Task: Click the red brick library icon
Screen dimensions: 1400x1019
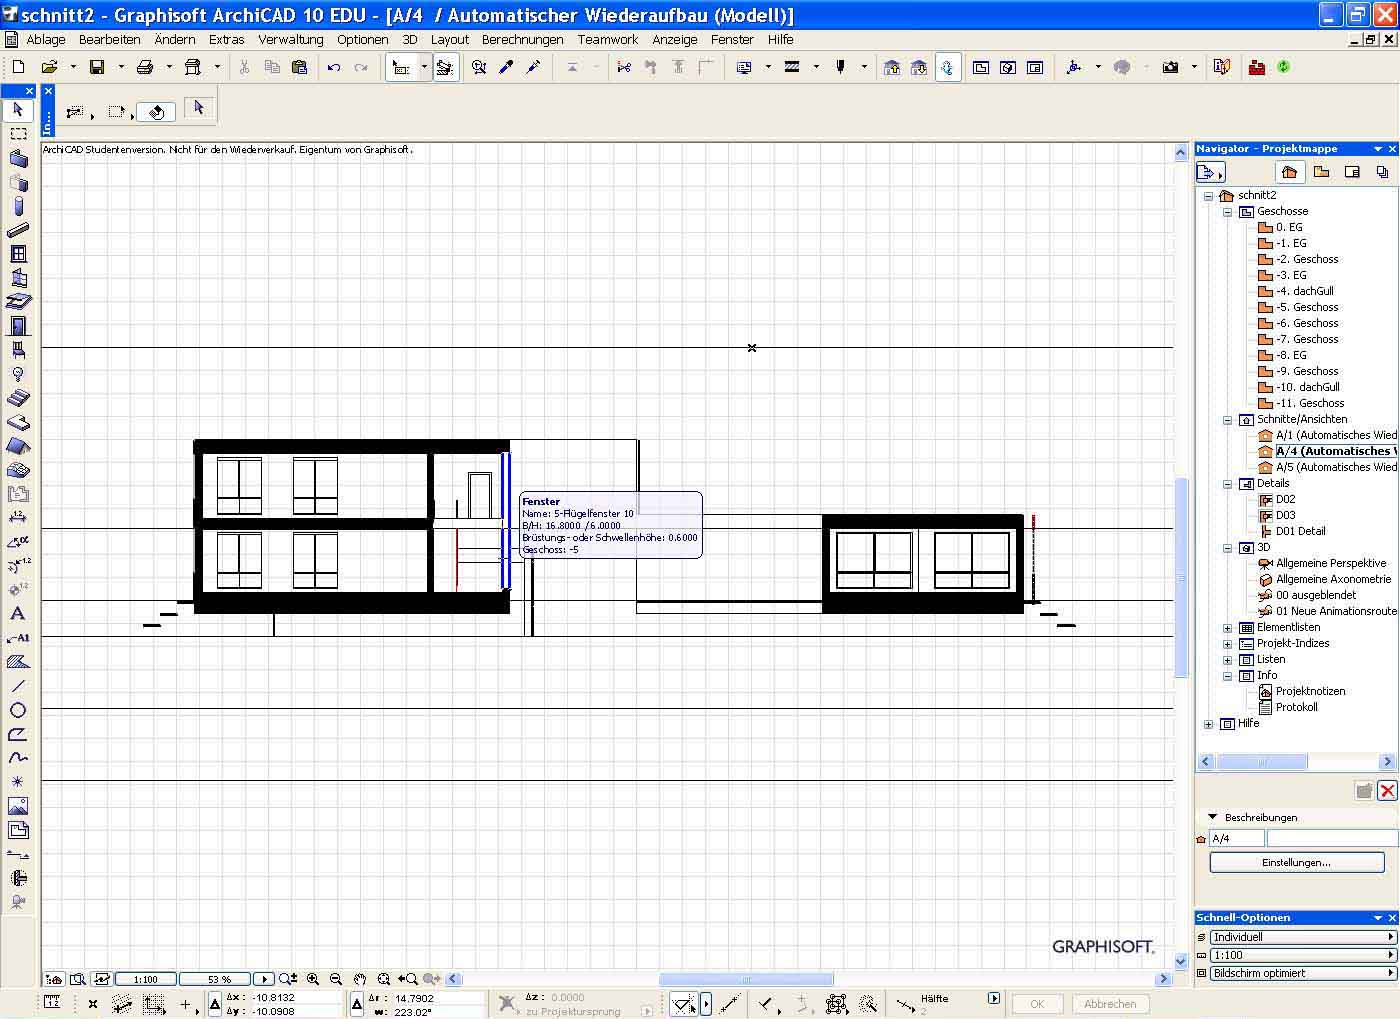Action: pos(1257,67)
